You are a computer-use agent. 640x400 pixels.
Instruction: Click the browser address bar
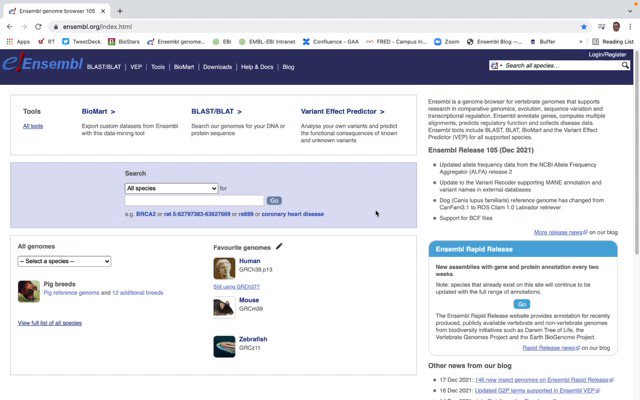pos(314,27)
